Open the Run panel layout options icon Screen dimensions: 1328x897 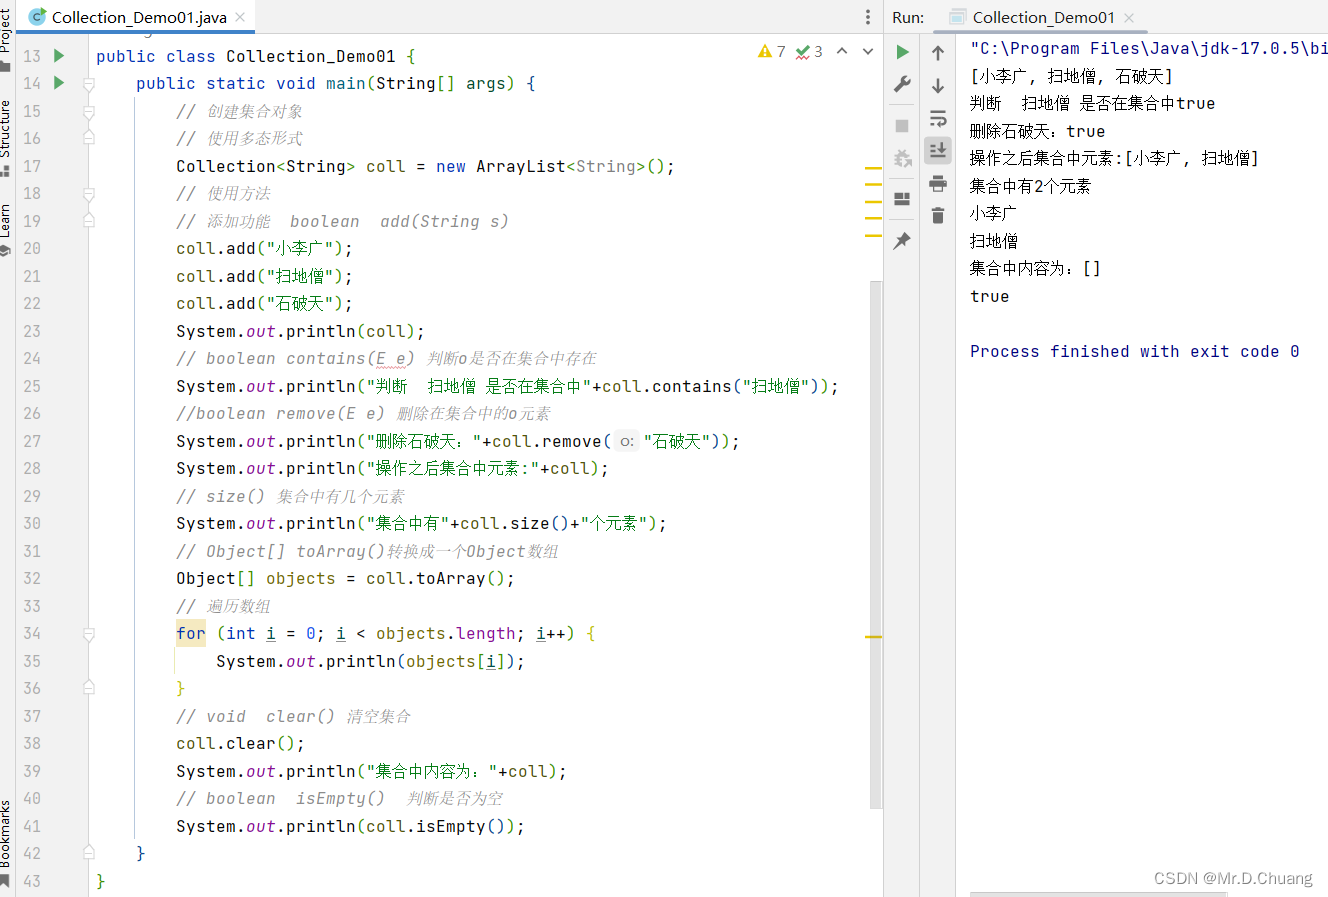pyautogui.click(x=902, y=199)
